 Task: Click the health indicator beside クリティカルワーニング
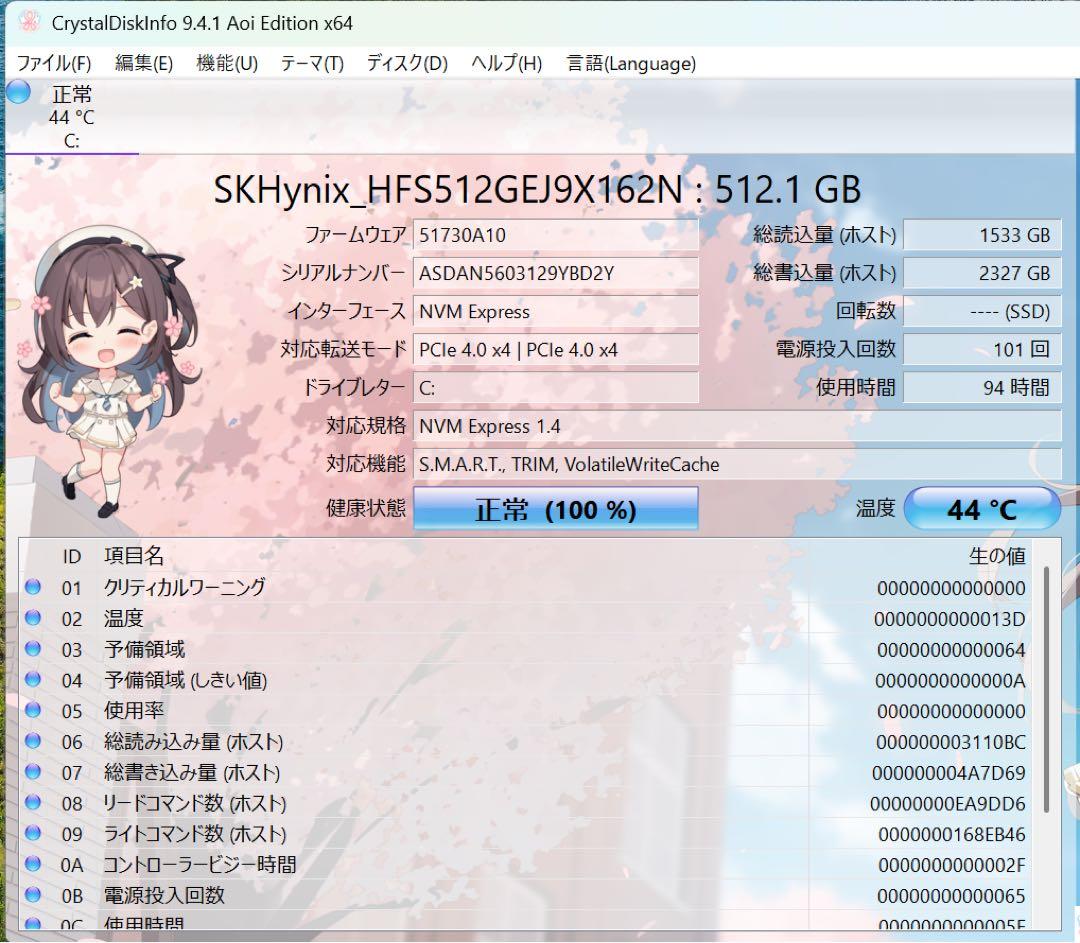32,589
